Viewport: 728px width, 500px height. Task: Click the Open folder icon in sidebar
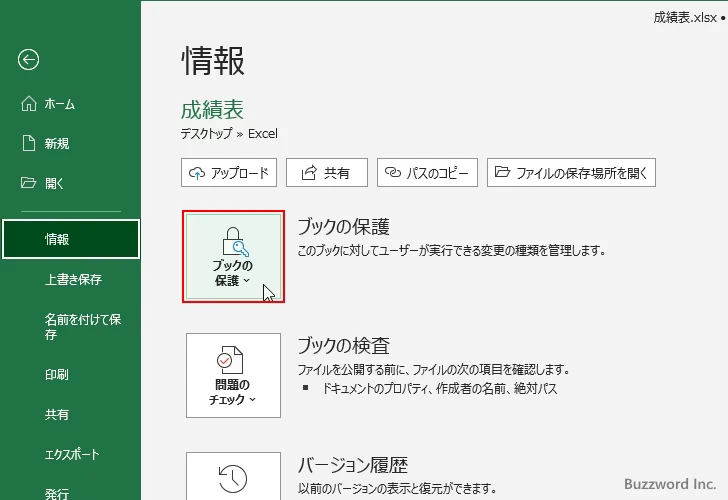[28, 182]
